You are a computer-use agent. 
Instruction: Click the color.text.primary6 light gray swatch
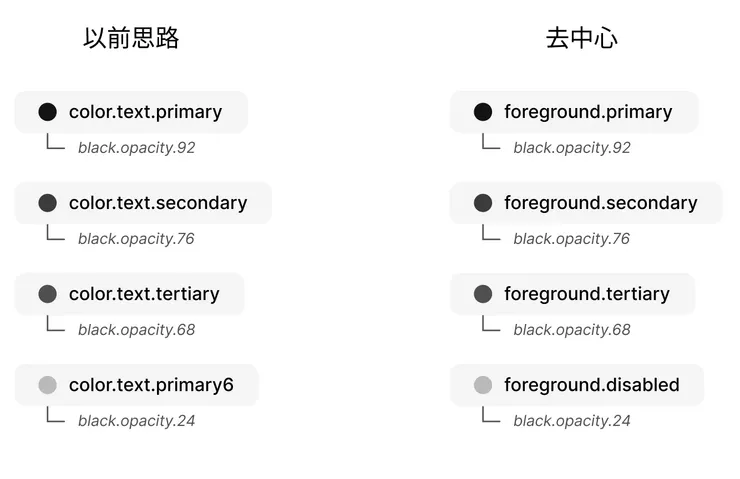[x=47, y=385]
